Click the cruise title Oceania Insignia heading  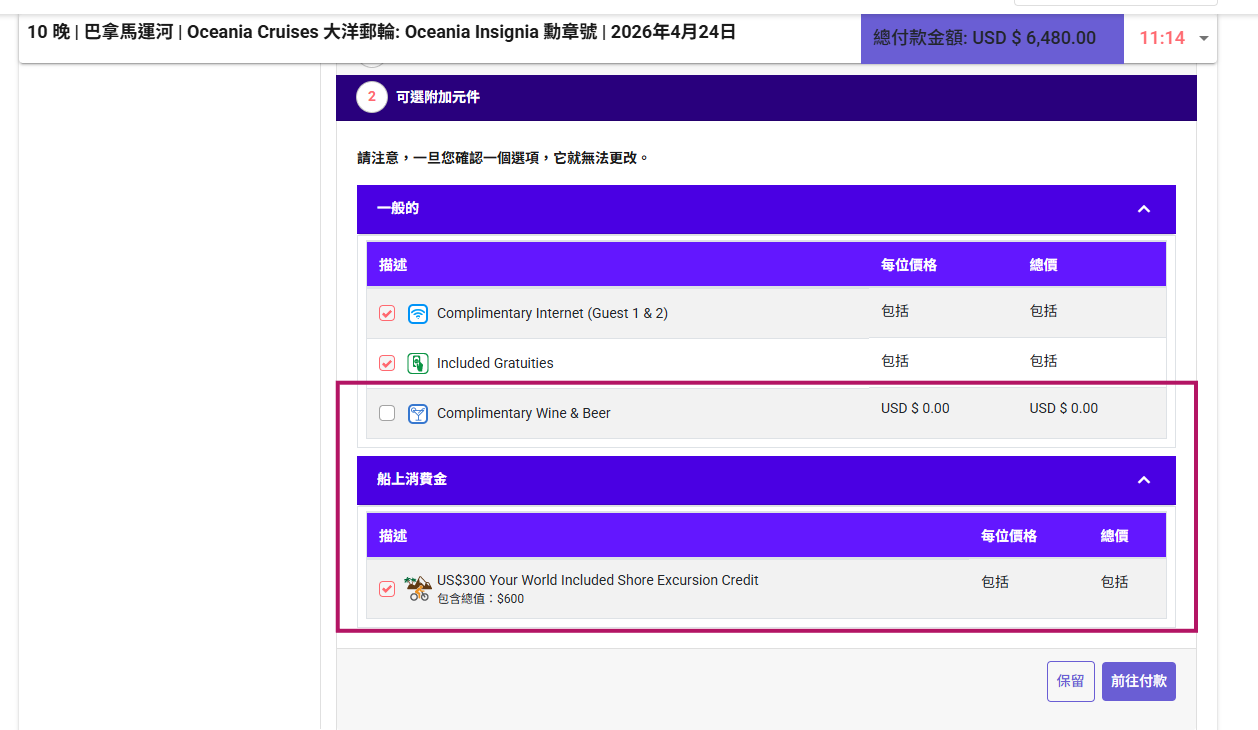coord(381,32)
